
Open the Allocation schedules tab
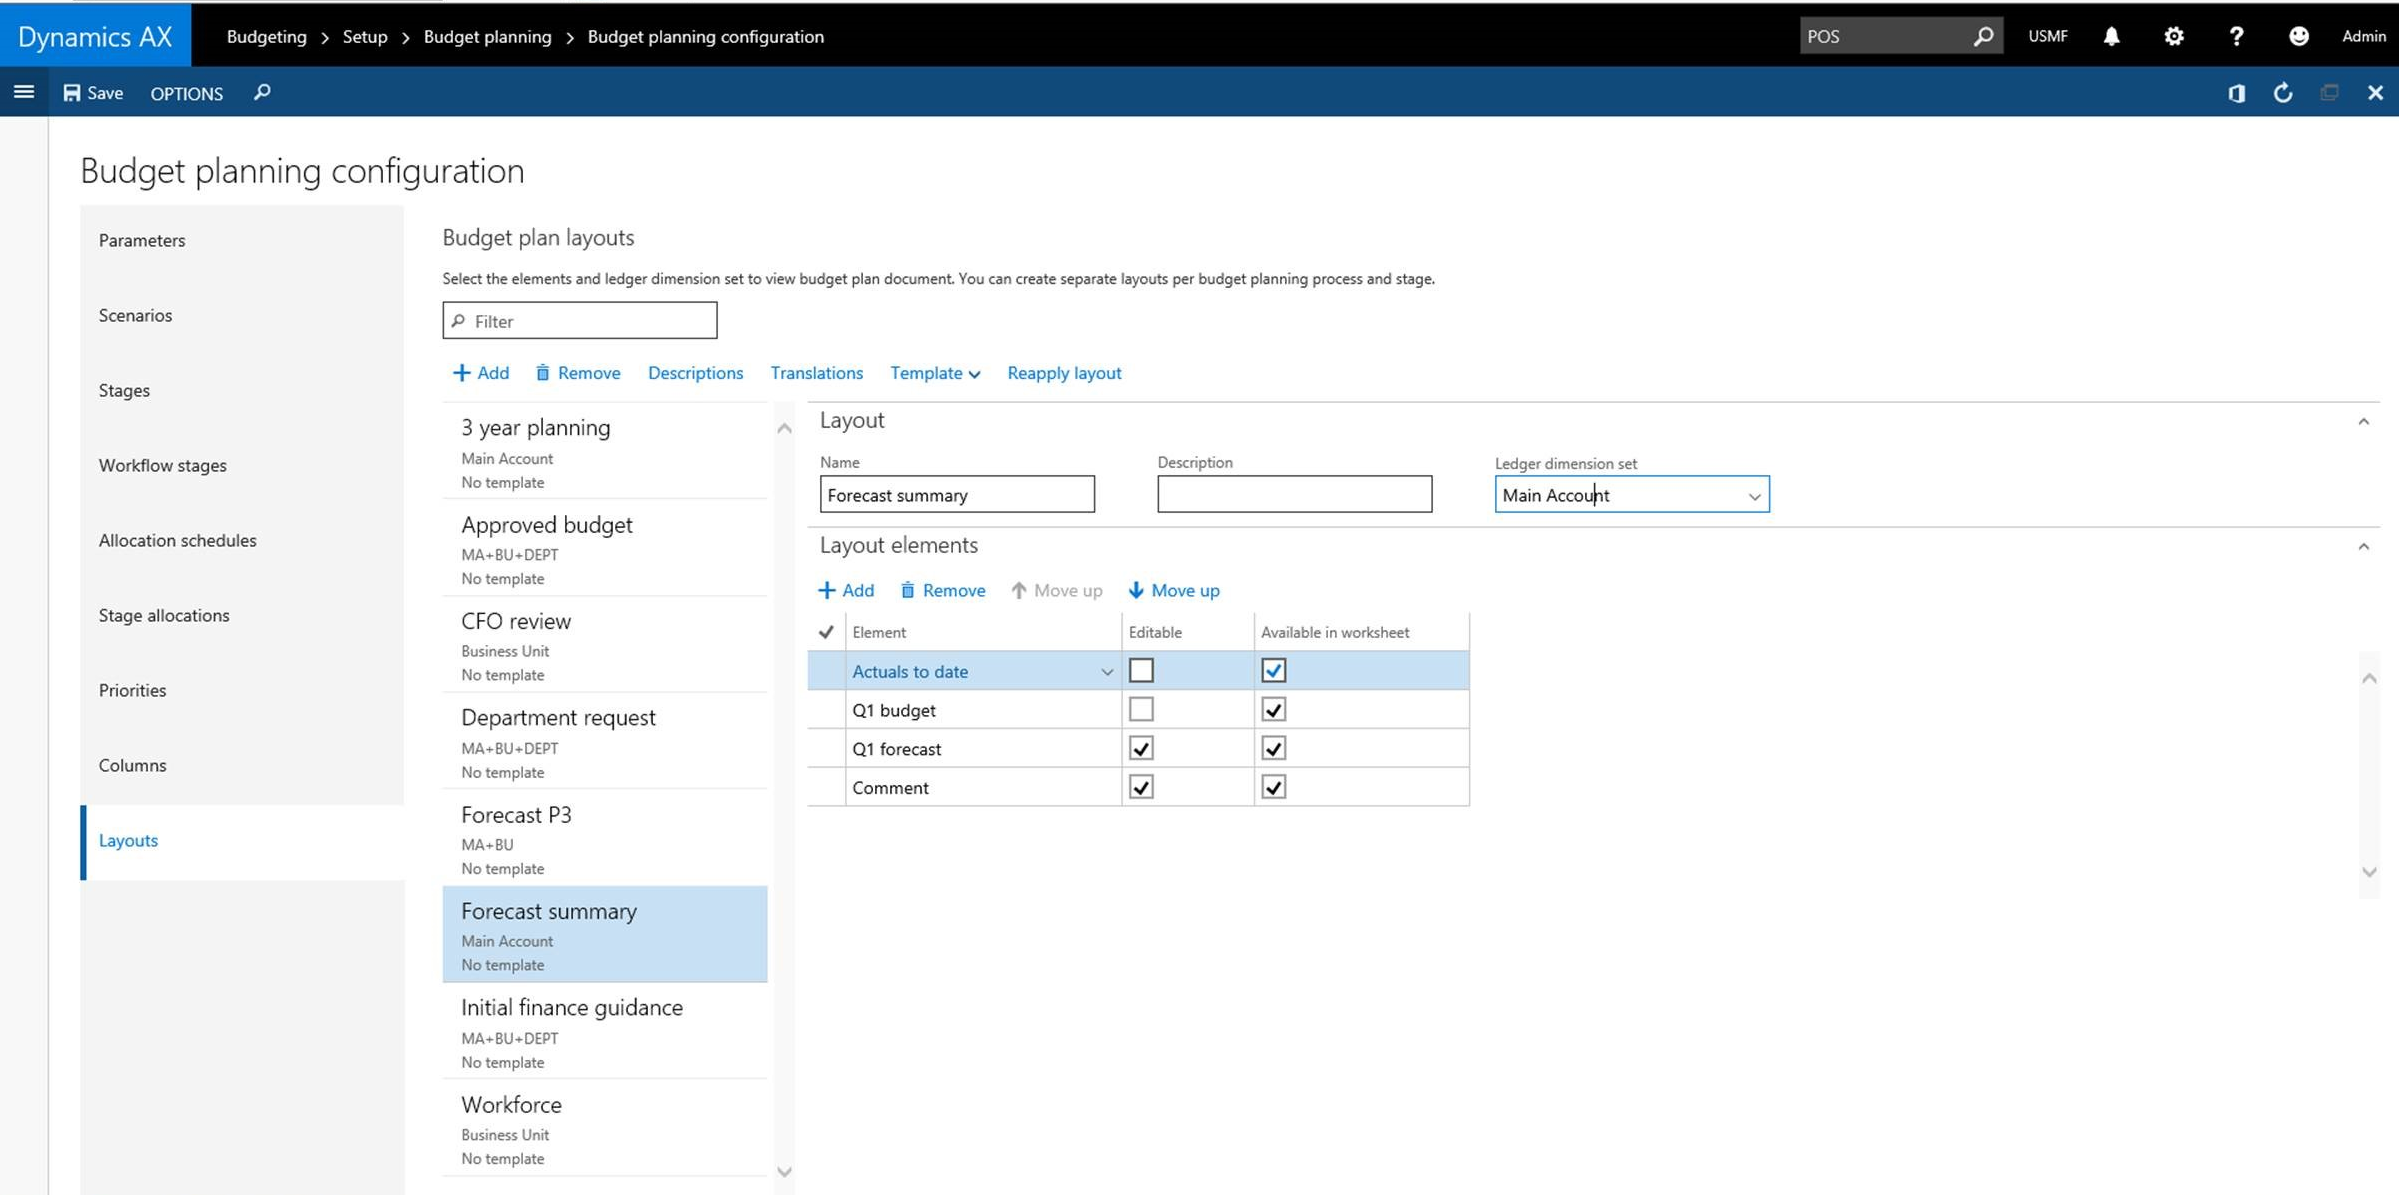click(x=242, y=540)
